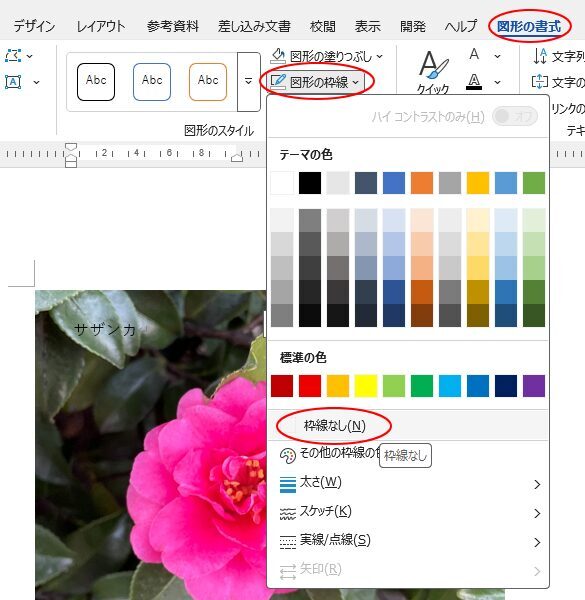Click the Draw Text Box icon
This screenshot has width=585, height=600.
point(13,82)
